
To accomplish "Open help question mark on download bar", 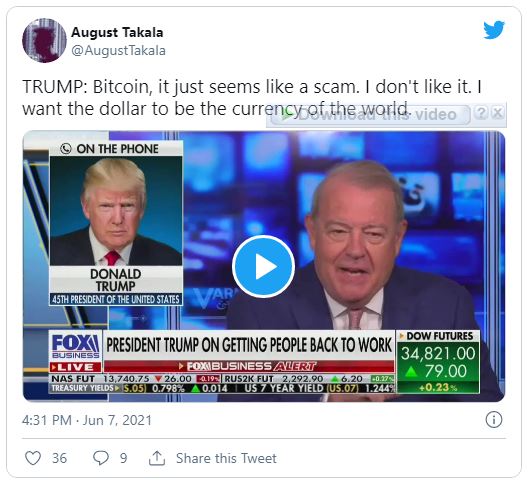I will click(x=482, y=113).
